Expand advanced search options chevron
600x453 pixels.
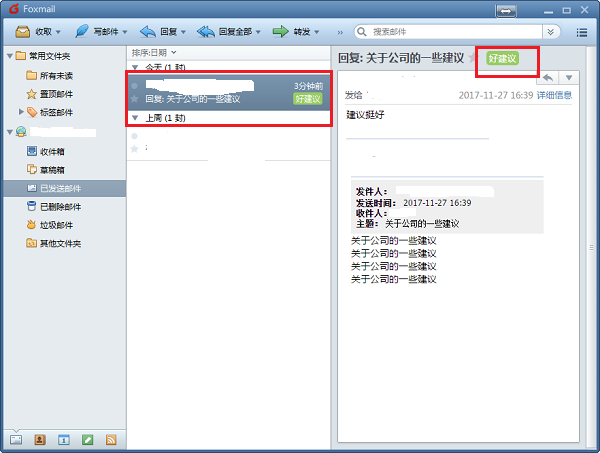point(551,32)
